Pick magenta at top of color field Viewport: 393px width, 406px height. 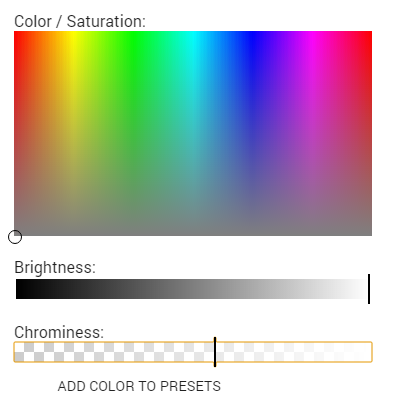[x=312, y=33]
